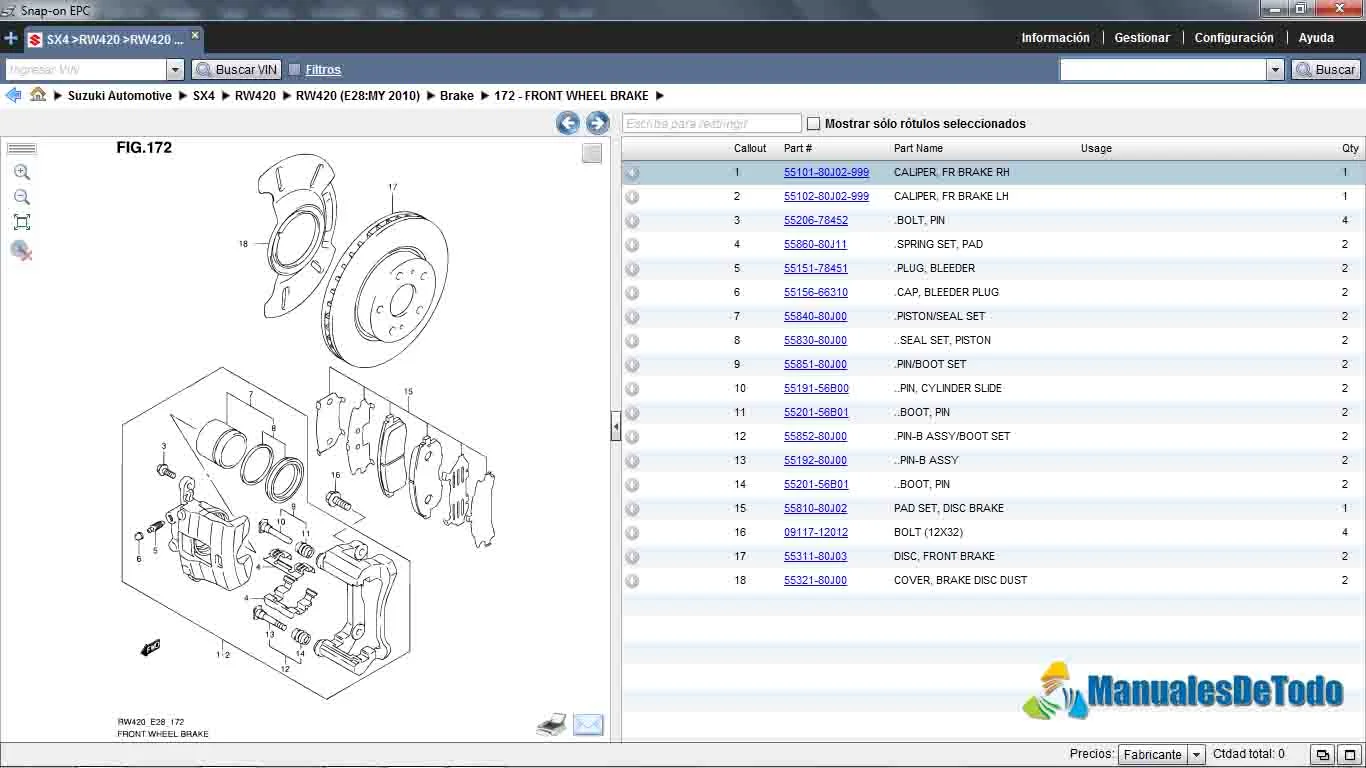
Task: Click the label filter text field
Action: 711,124
